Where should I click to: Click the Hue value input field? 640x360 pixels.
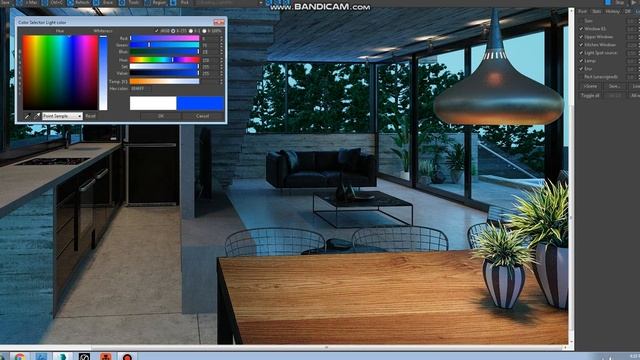tap(211, 60)
